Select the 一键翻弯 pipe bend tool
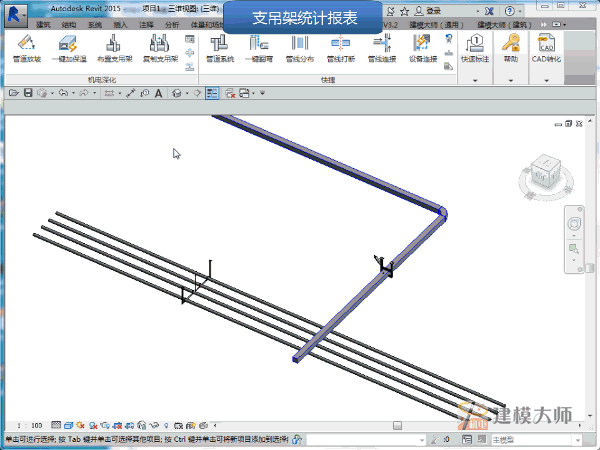Image resolution: width=600 pixels, height=450 pixels. point(259,48)
